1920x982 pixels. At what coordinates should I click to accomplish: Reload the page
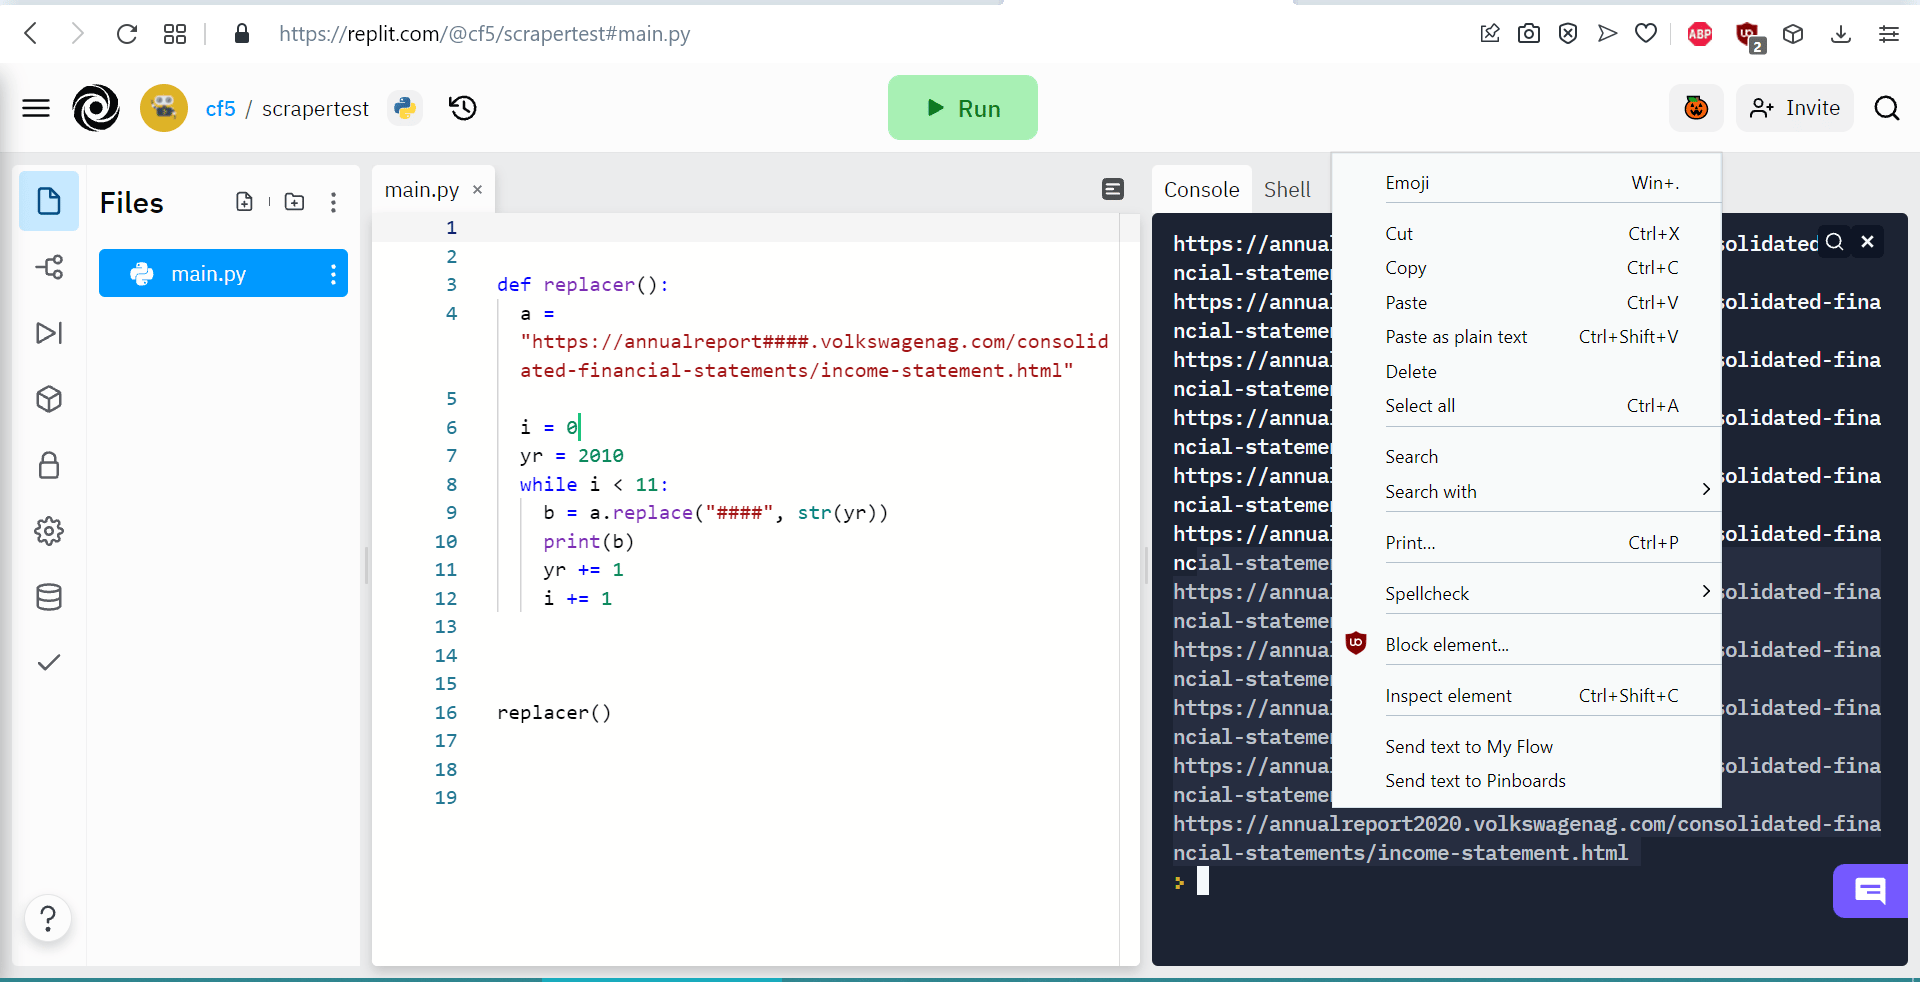click(x=127, y=34)
